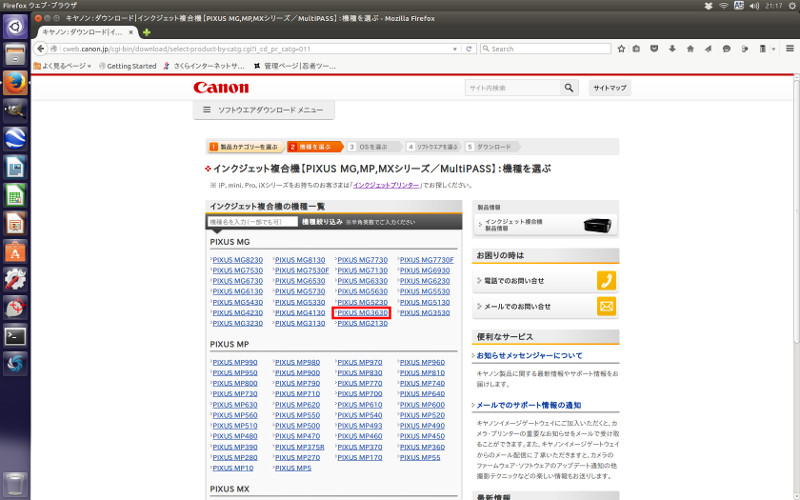This screenshot has height=500, width=800.
Task: Open the インクジェット複合機 製品情報 printer thumbnail
Action: [597, 225]
